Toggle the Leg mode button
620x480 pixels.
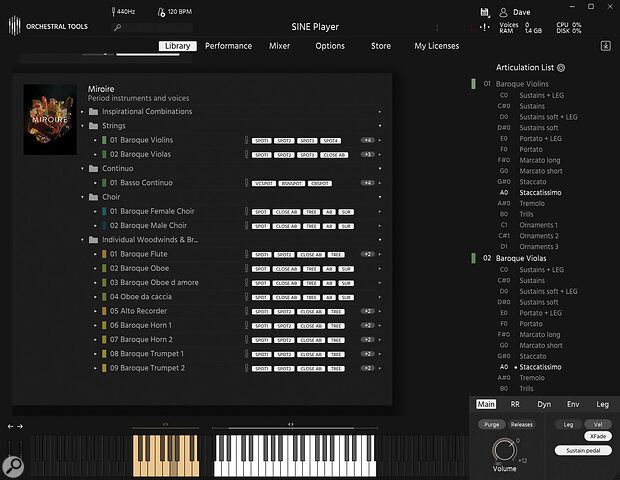[x=568, y=424]
